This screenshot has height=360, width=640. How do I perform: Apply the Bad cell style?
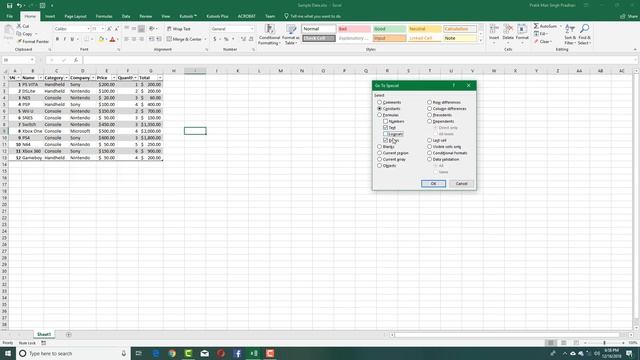click(x=354, y=29)
